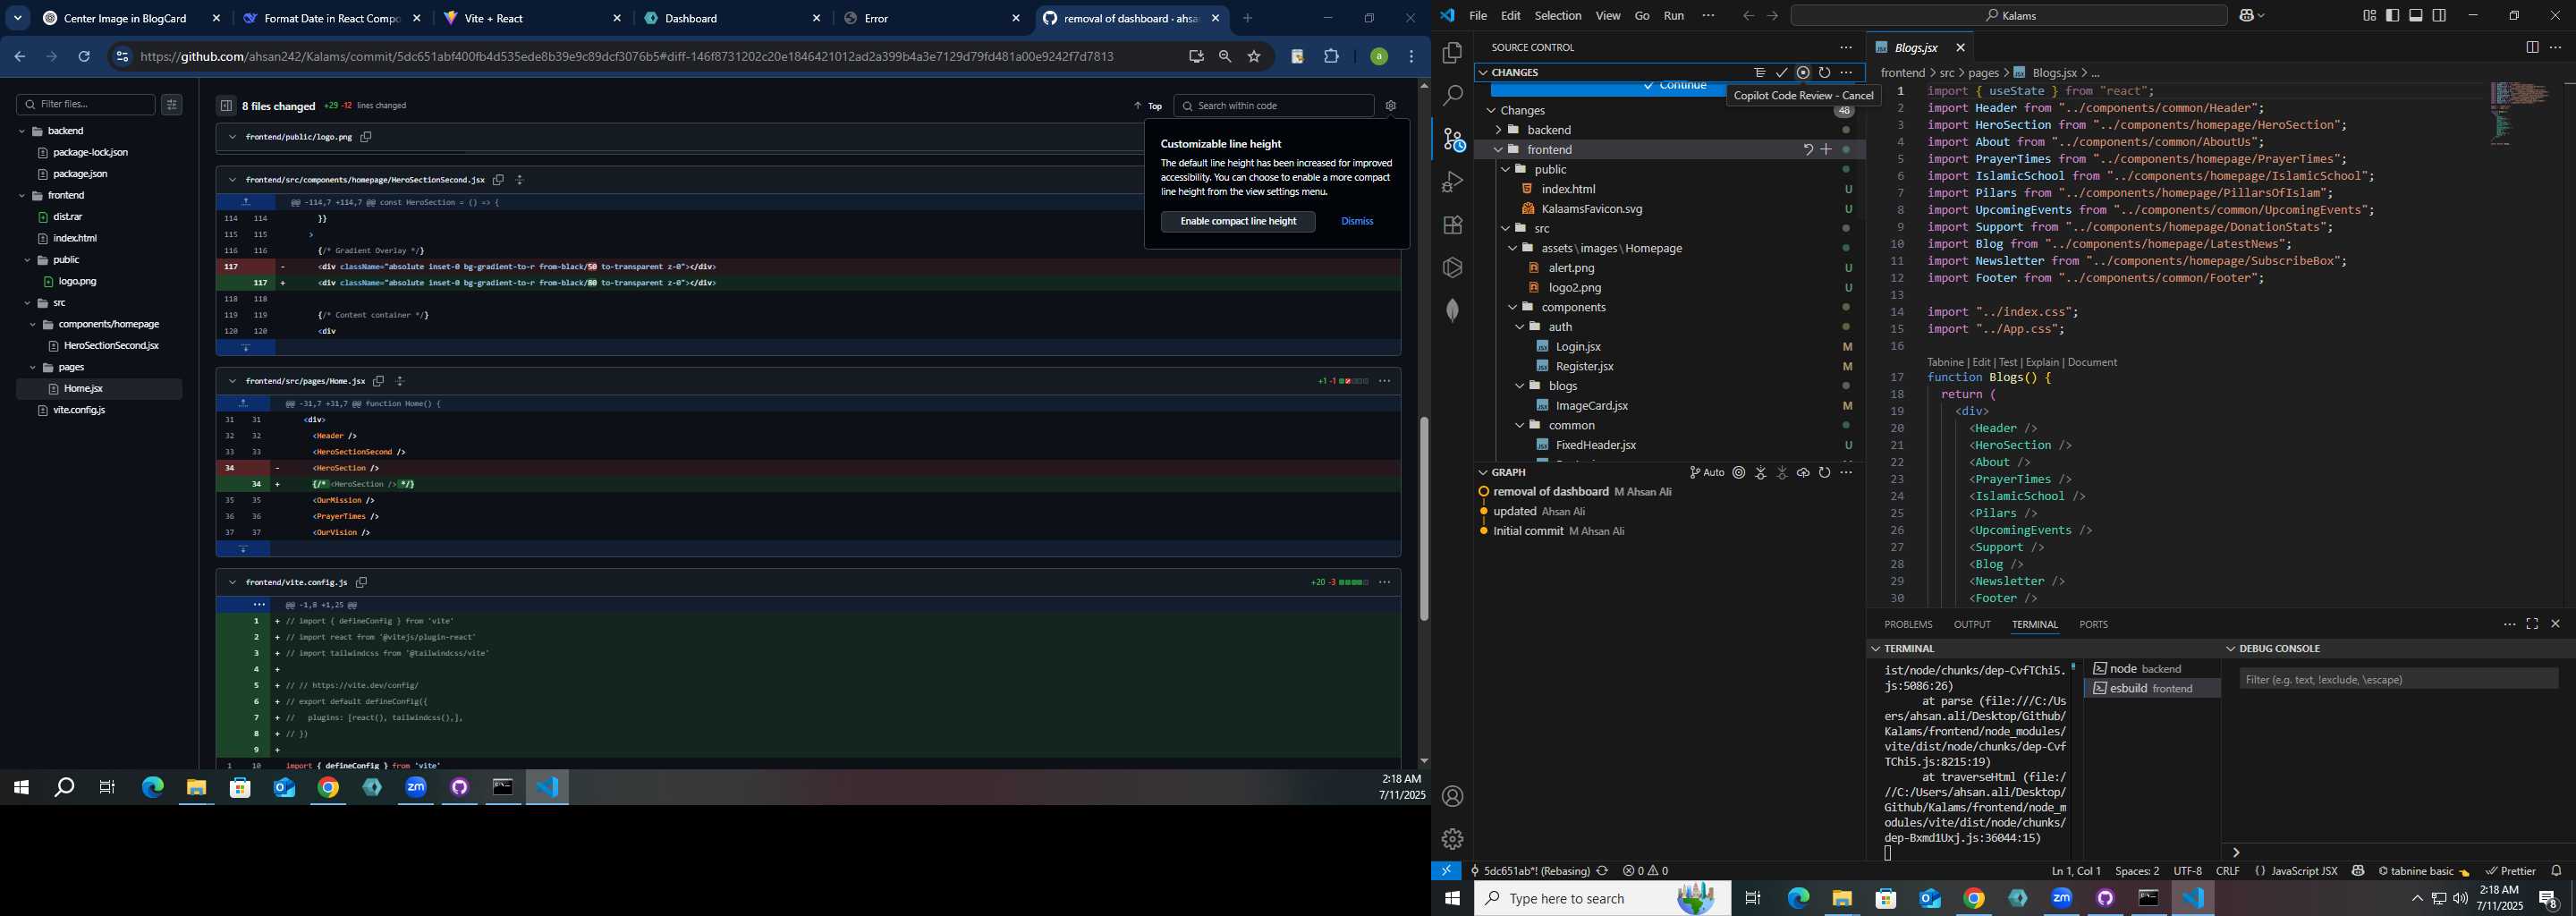Click the go-to-current-history-item target icon in GRAPH
Image resolution: width=2576 pixels, height=916 pixels.
pos(1739,472)
